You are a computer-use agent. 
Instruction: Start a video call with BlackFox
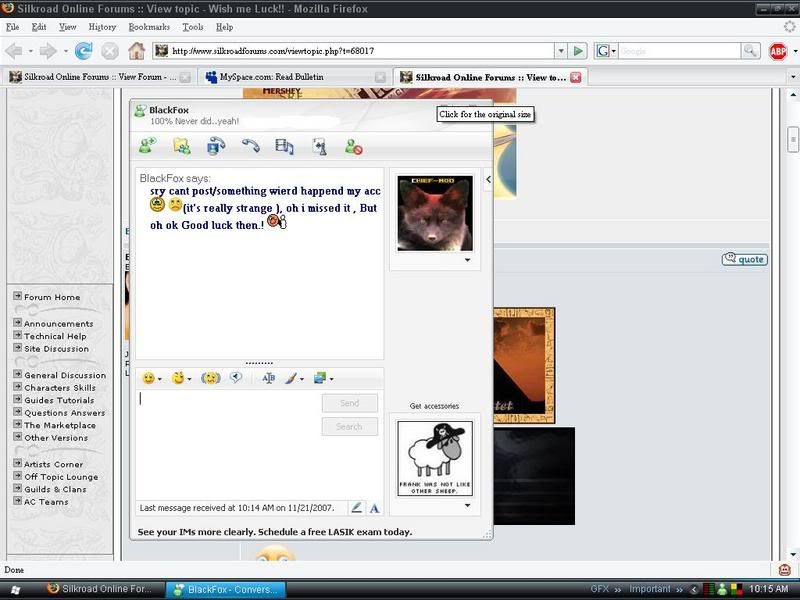[x=216, y=146]
